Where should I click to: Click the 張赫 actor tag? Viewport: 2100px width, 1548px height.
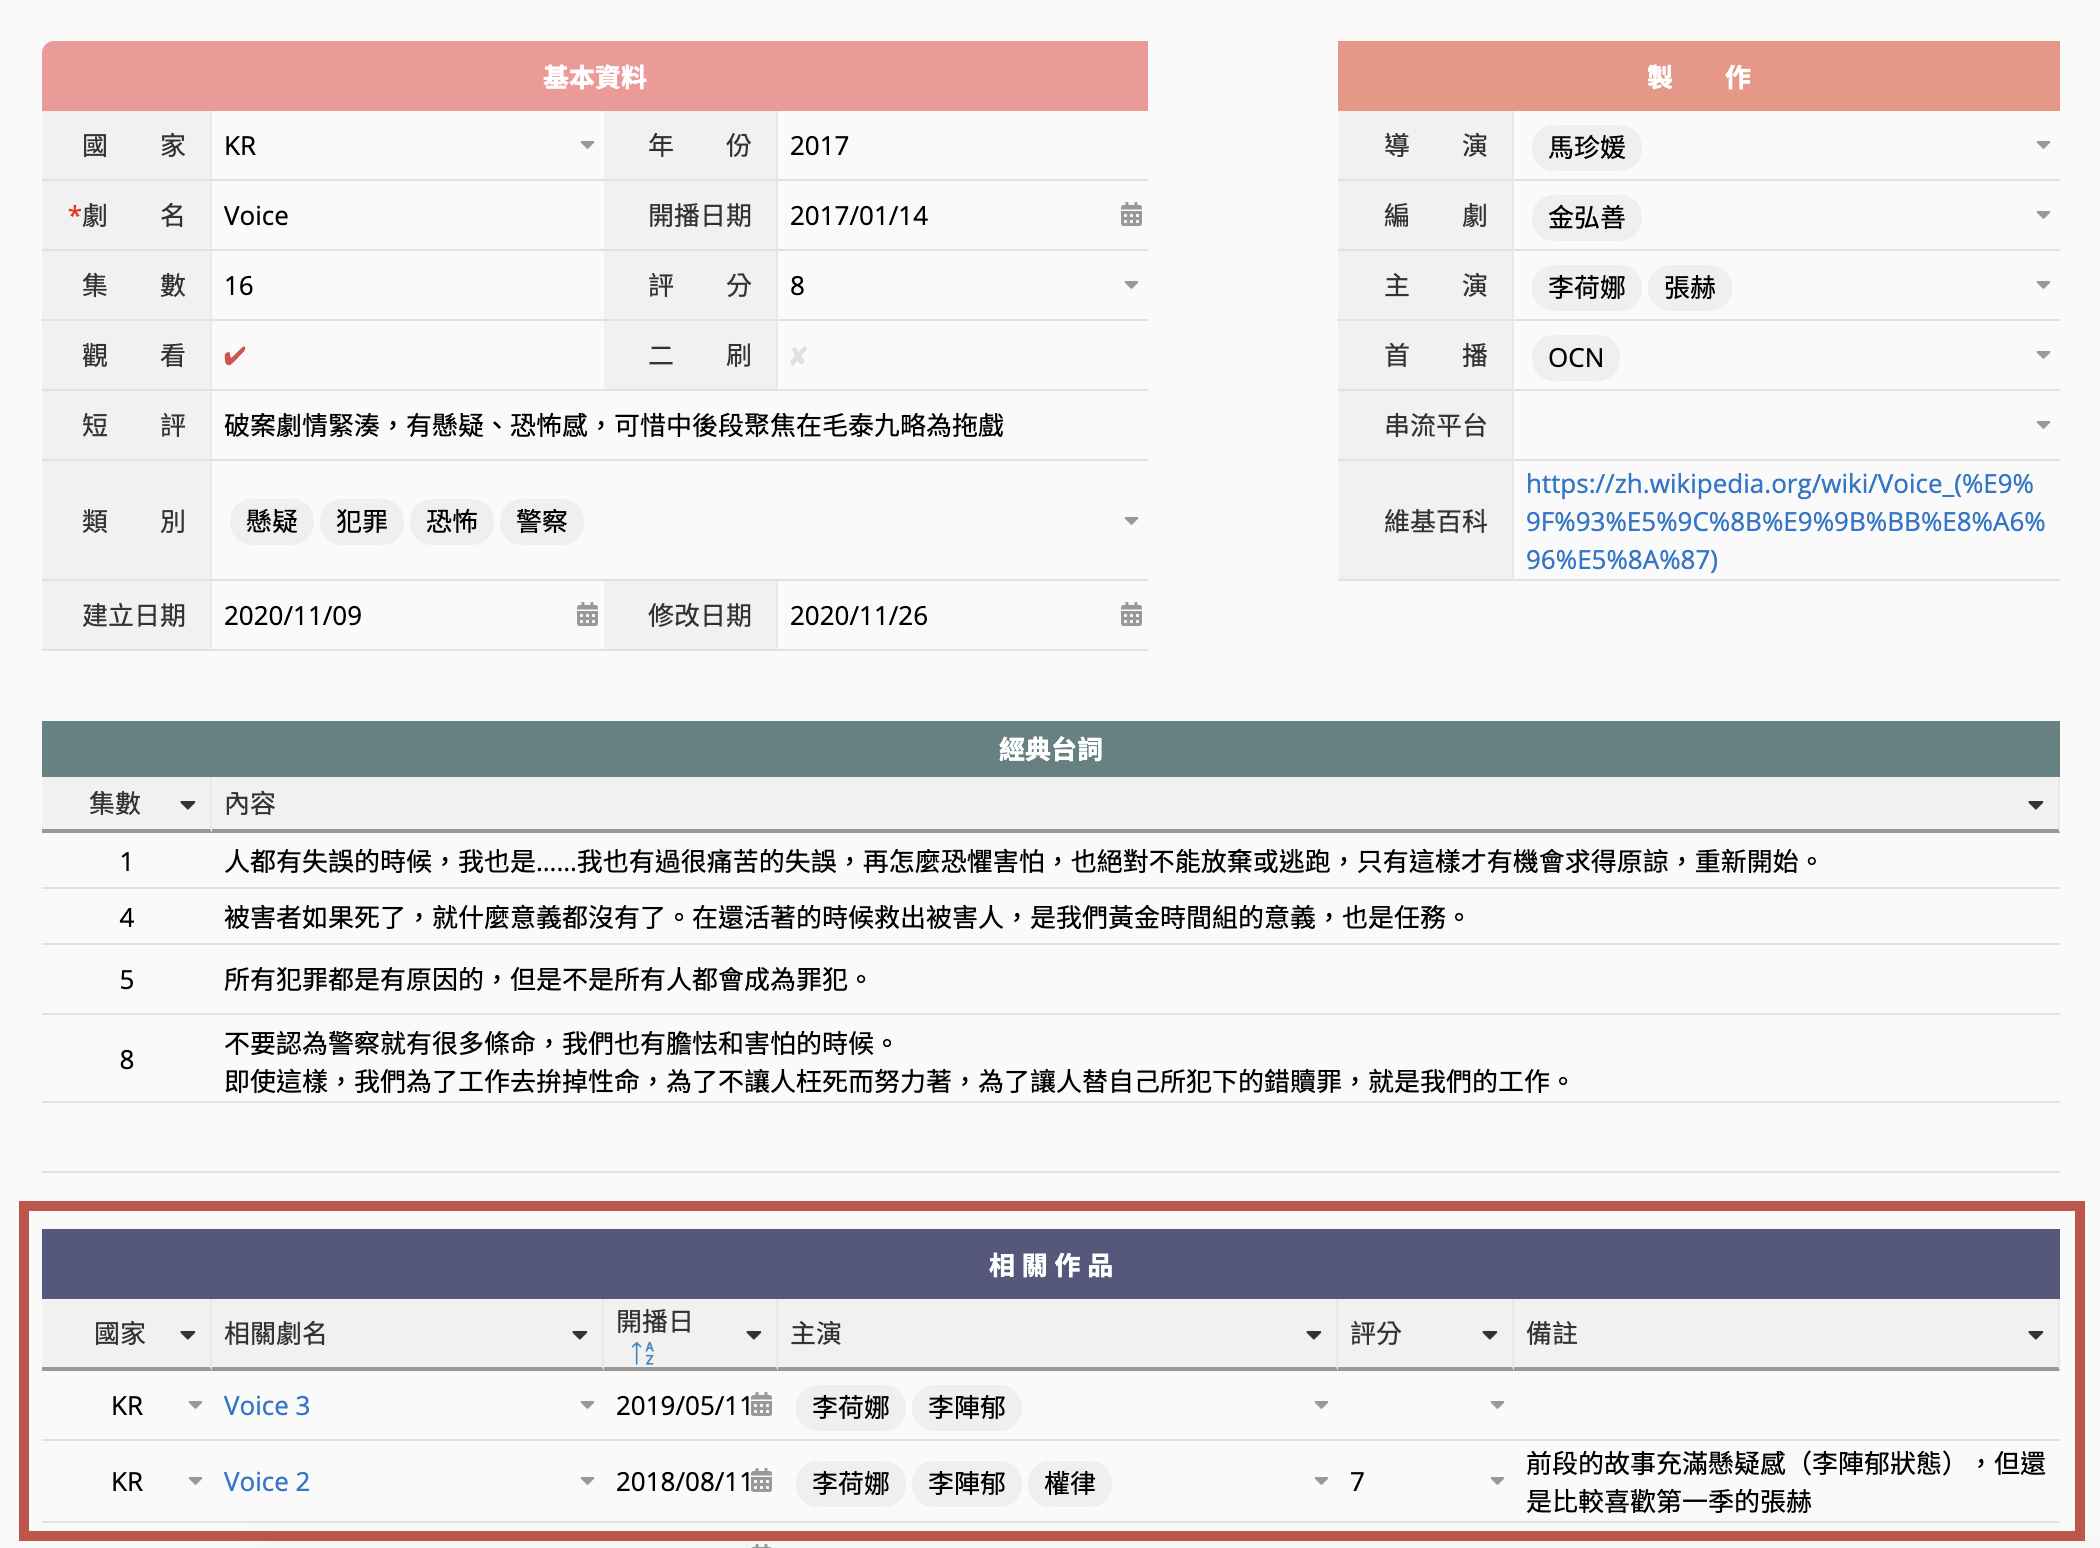[1690, 287]
